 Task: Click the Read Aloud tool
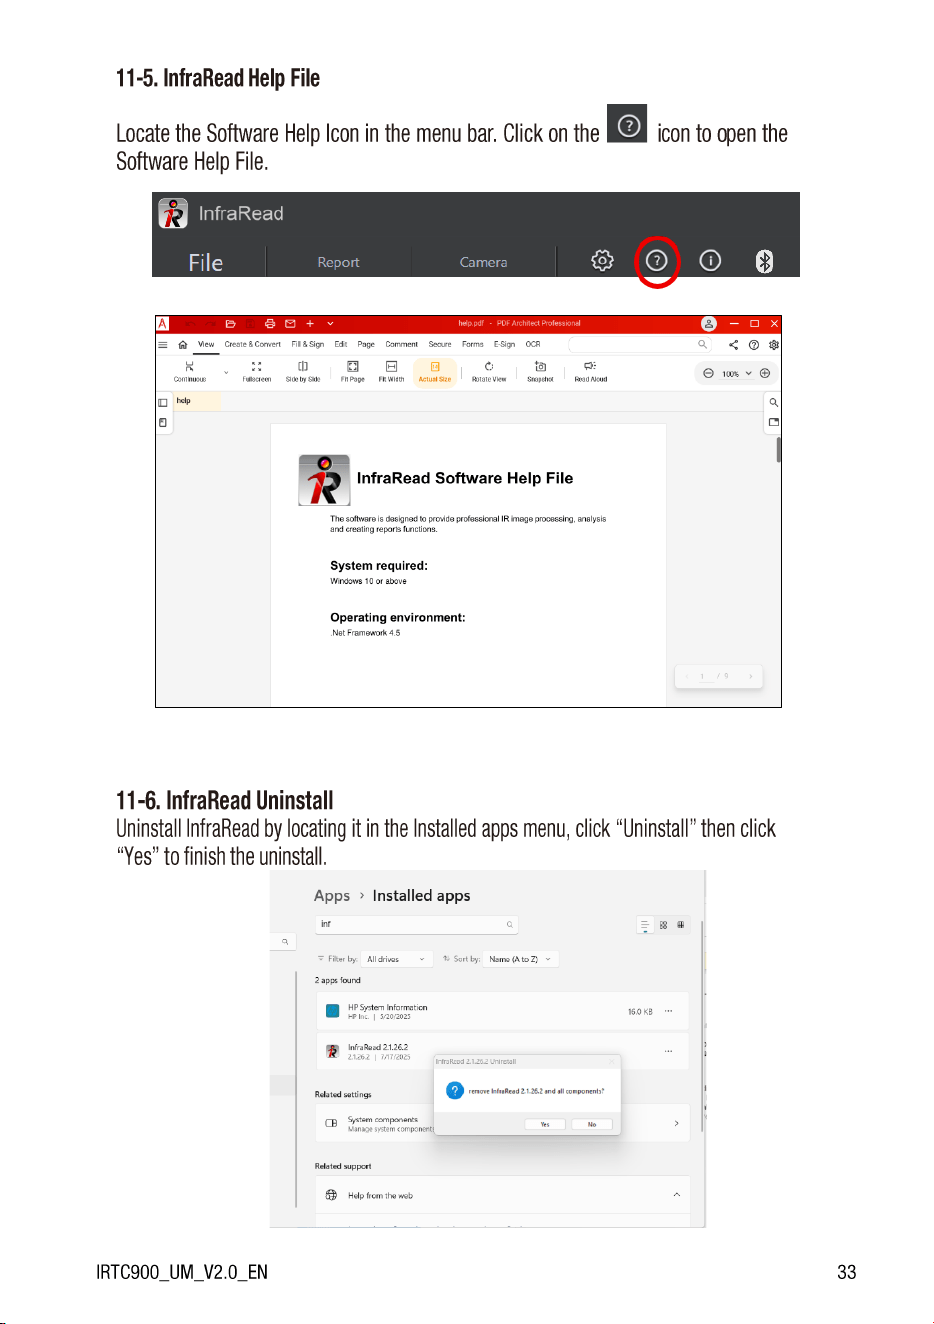[x=590, y=371]
